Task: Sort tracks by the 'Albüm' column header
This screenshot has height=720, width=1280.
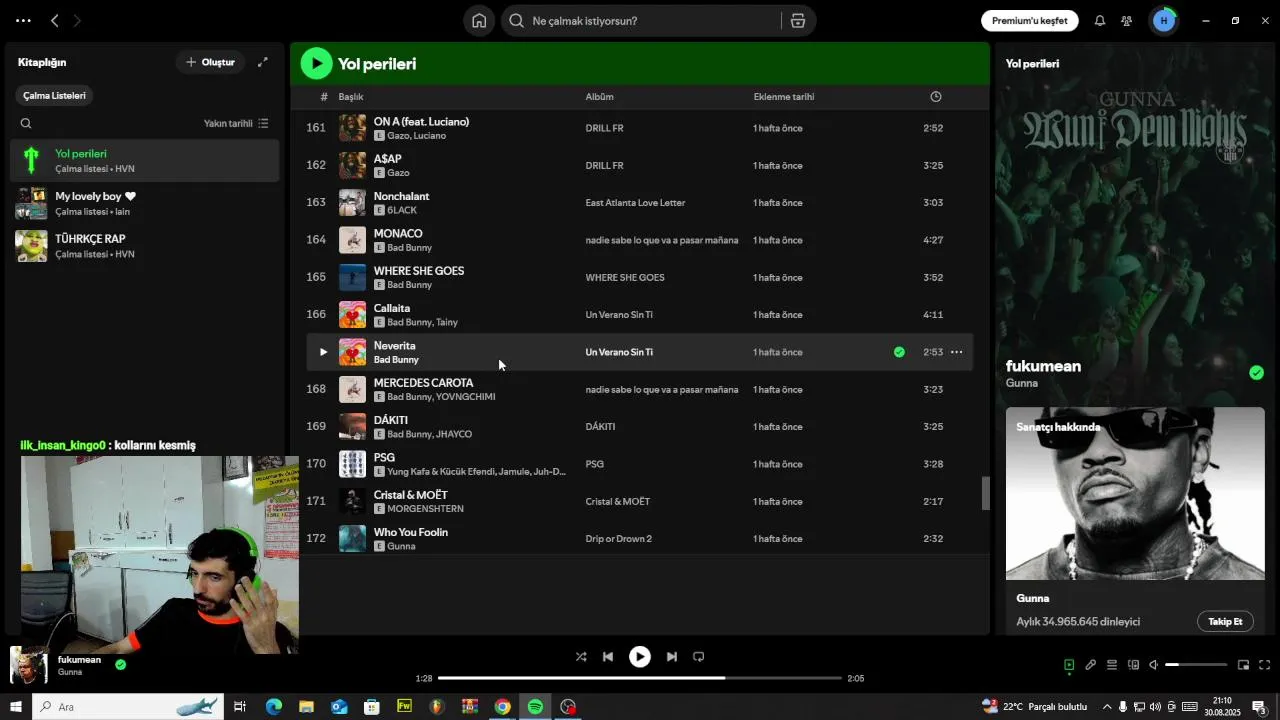Action: coord(600,97)
